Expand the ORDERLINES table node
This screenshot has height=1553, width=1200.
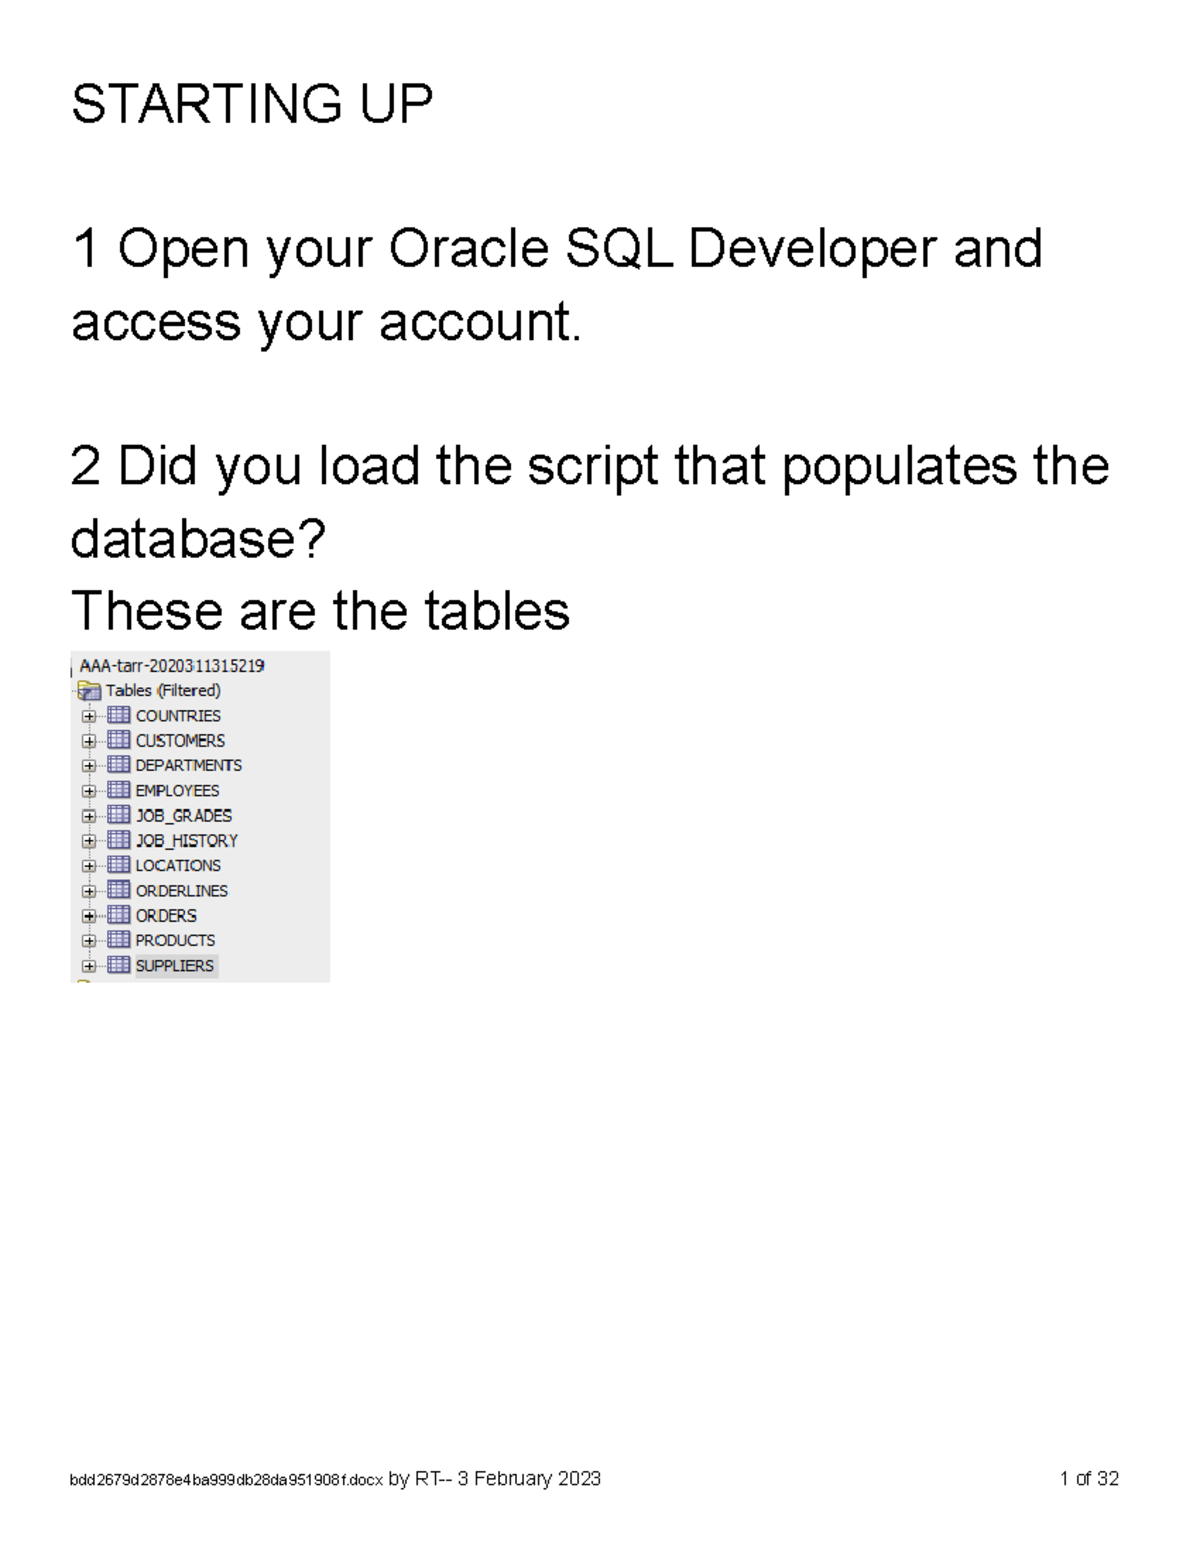(90, 892)
